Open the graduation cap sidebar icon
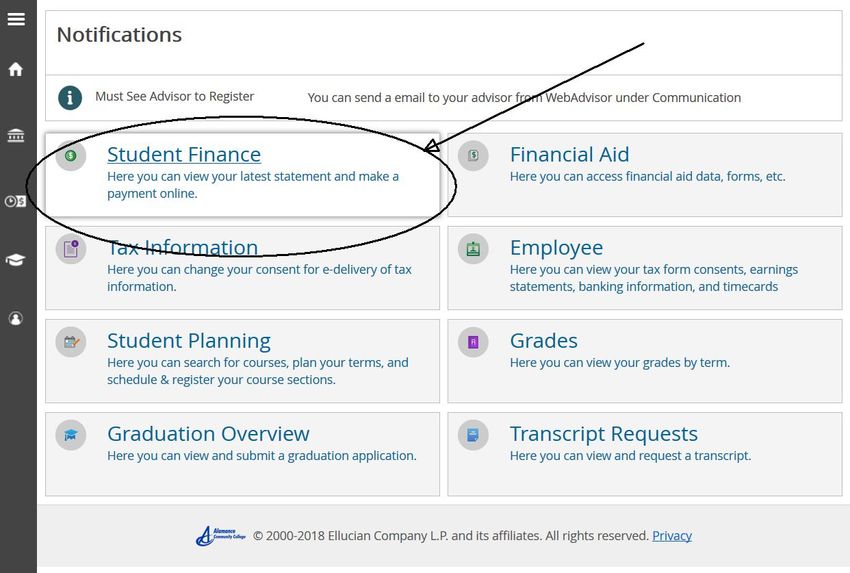 [x=15, y=260]
